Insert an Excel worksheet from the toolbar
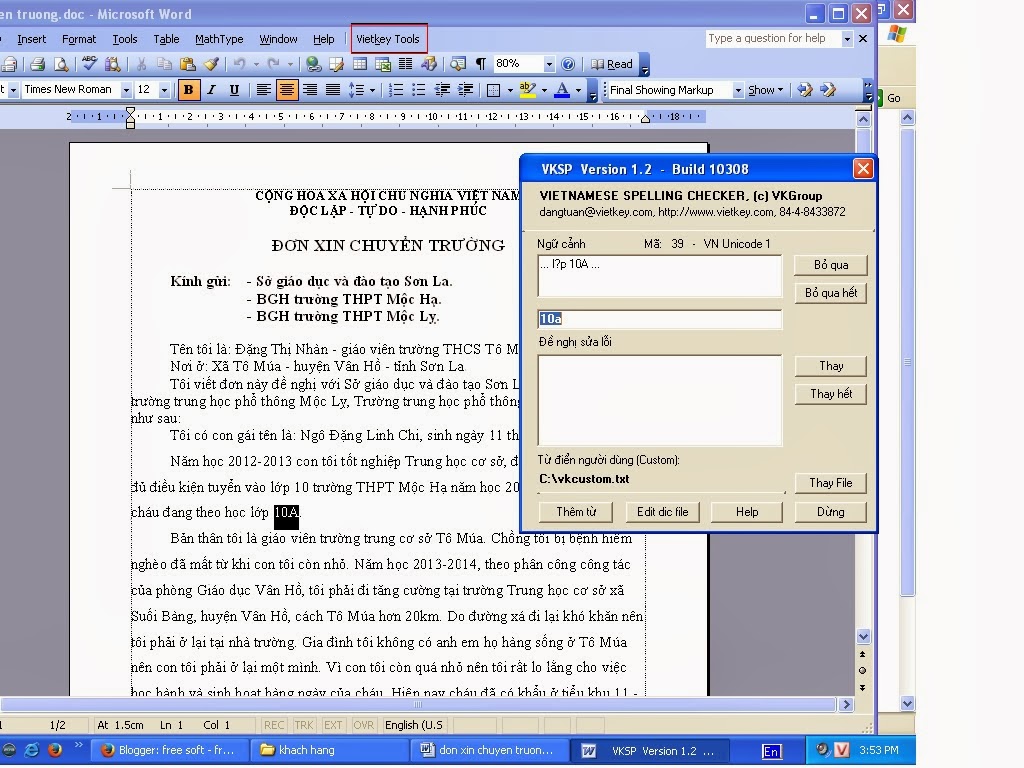The height and width of the screenshot is (768, 1024). point(383,64)
